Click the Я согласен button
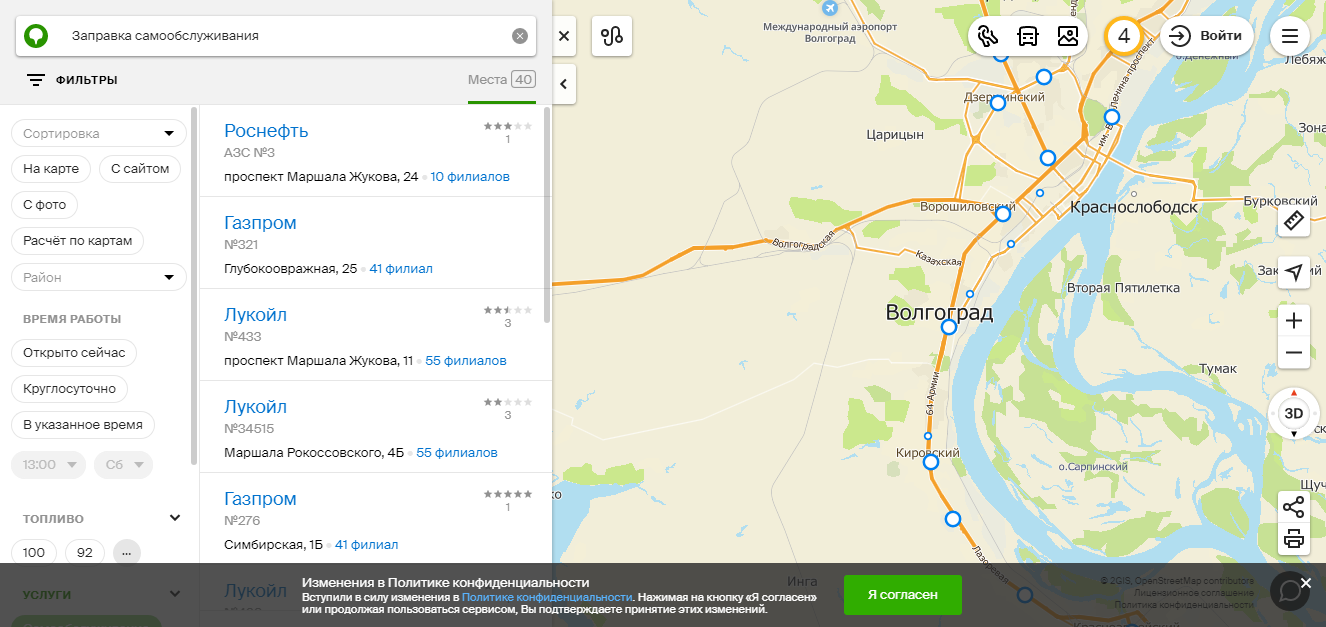 coord(903,594)
